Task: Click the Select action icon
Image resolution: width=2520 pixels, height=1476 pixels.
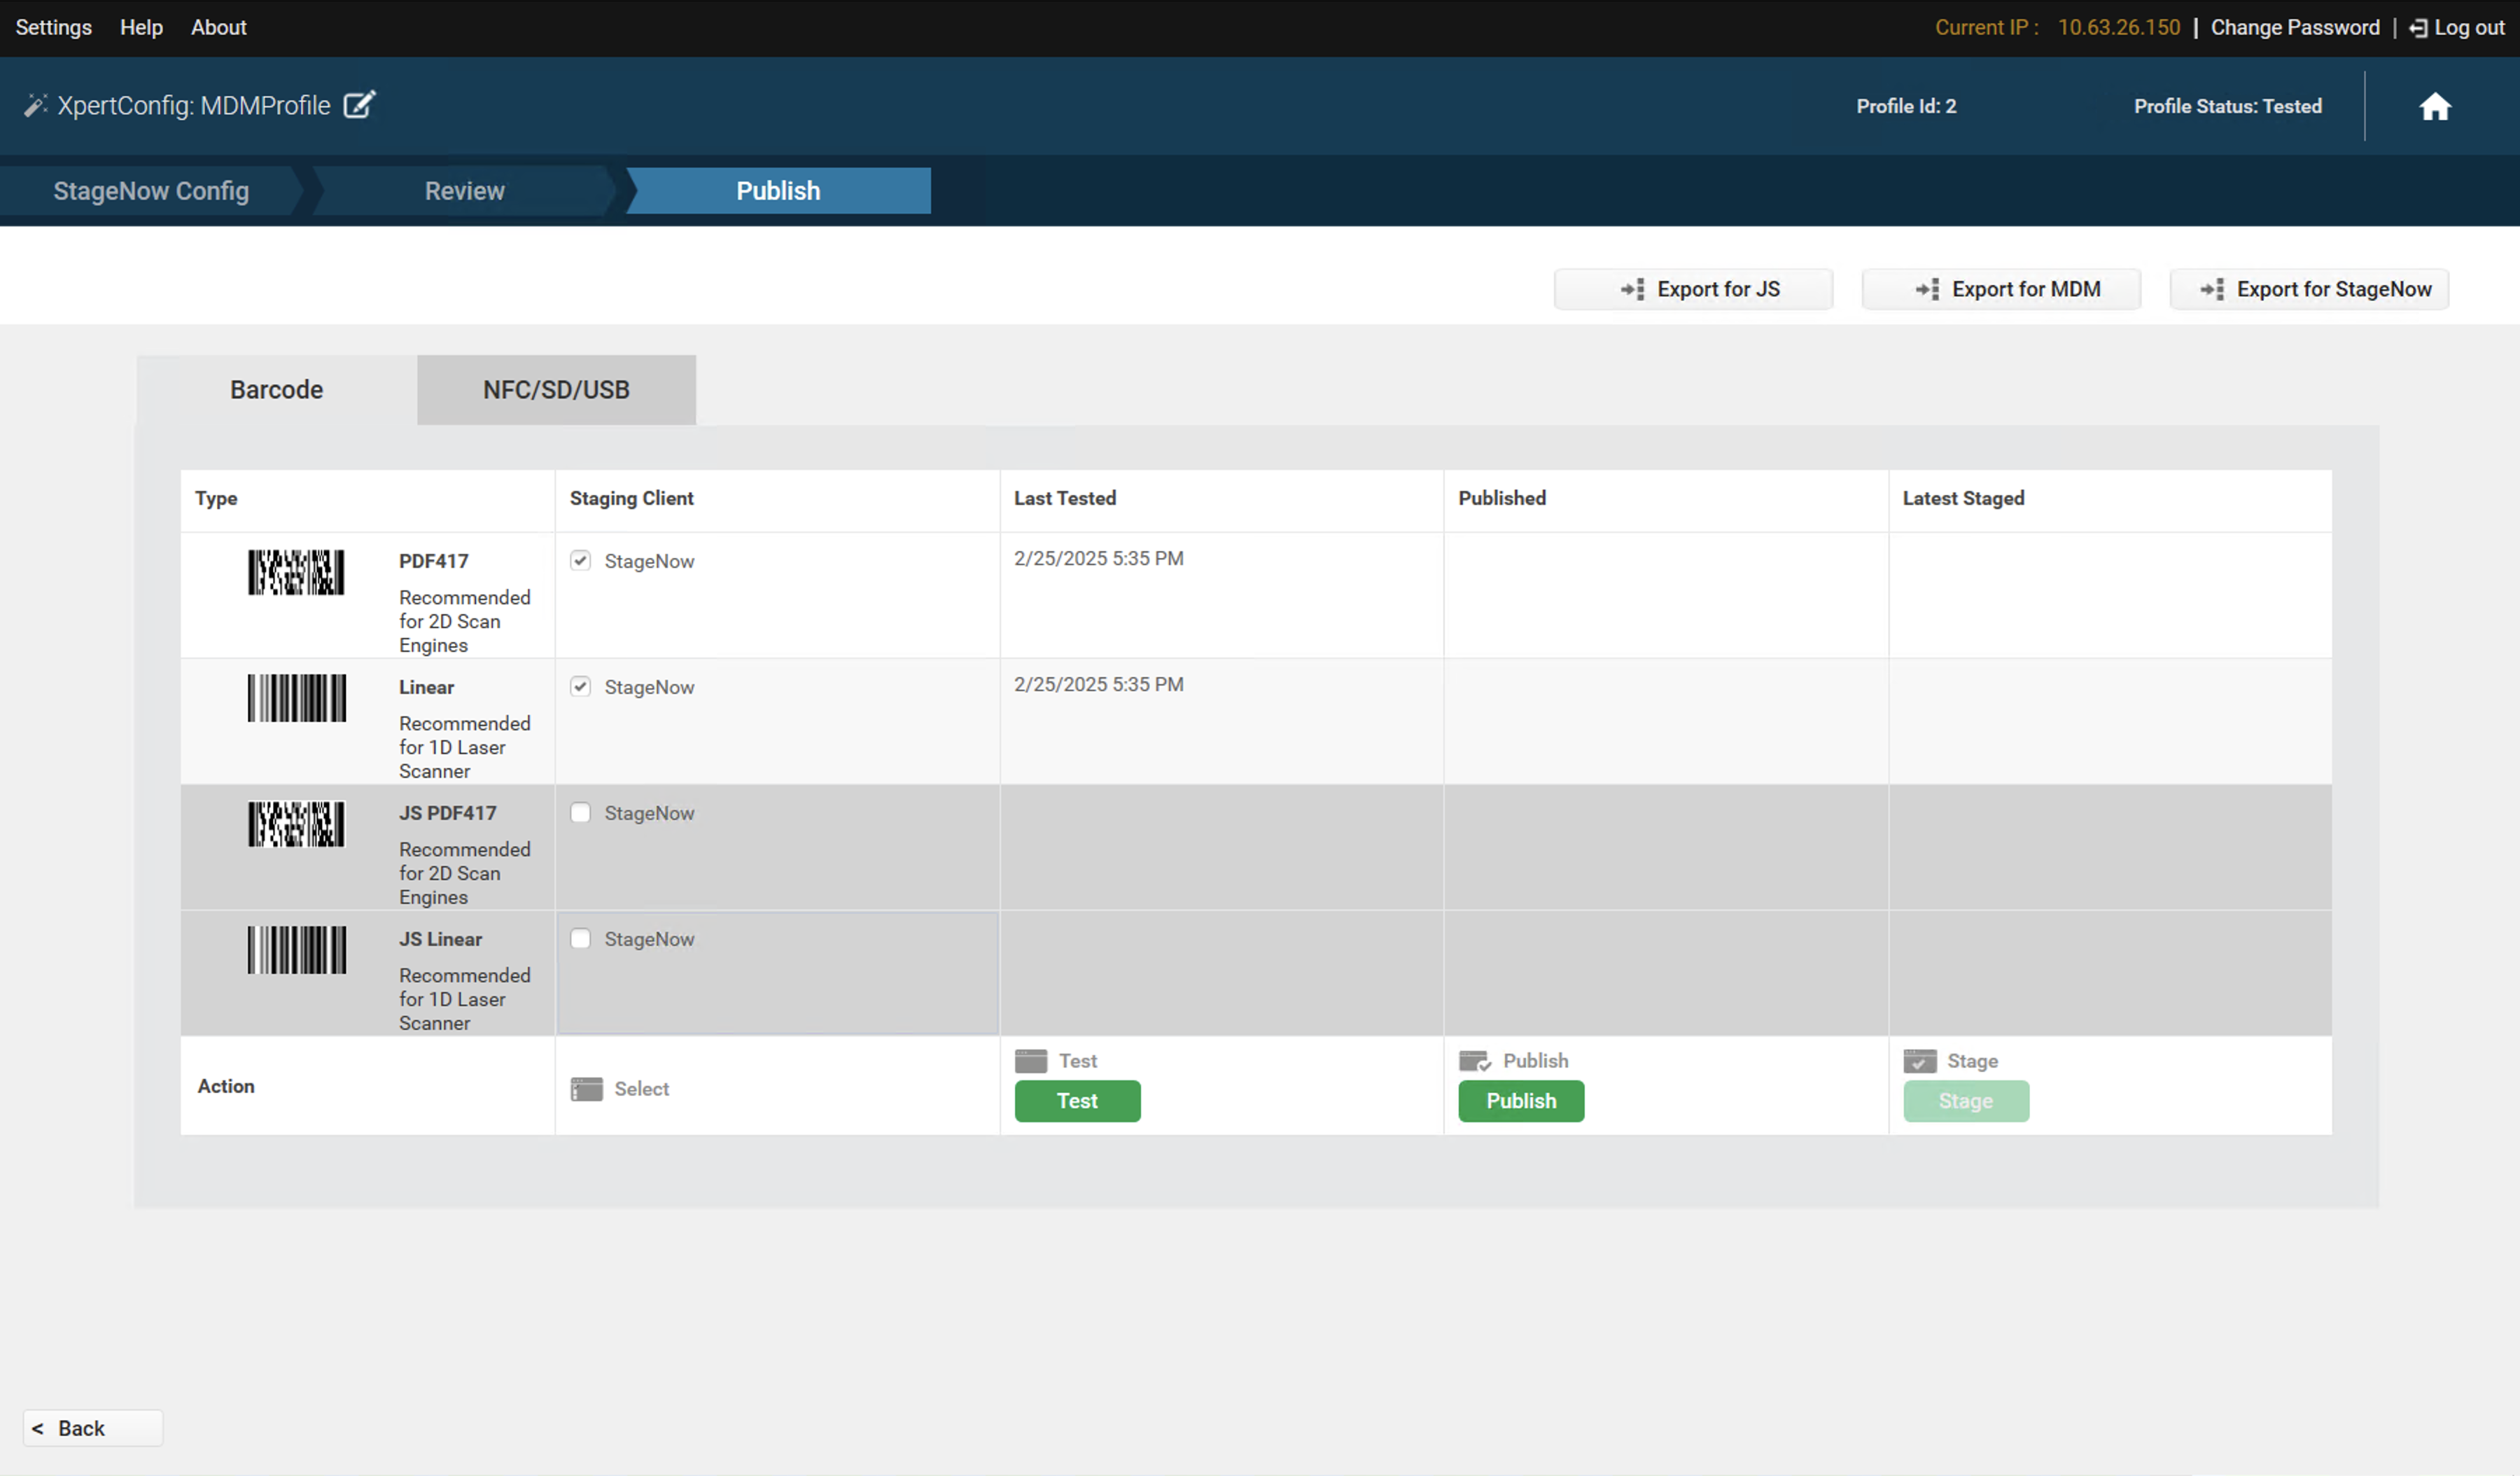Action: tap(586, 1089)
